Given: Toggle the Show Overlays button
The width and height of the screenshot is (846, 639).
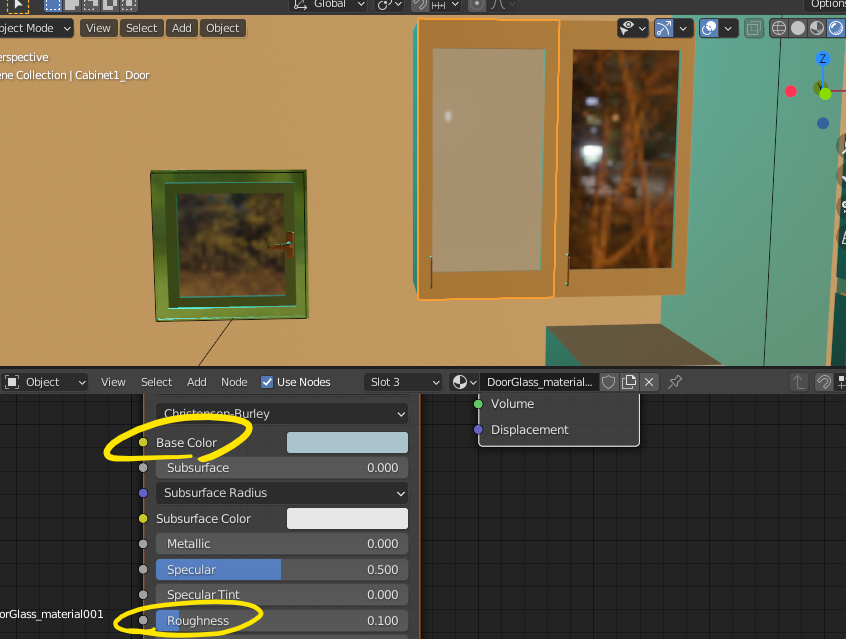Looking at the screenshot, I should [x=709, y=28].
